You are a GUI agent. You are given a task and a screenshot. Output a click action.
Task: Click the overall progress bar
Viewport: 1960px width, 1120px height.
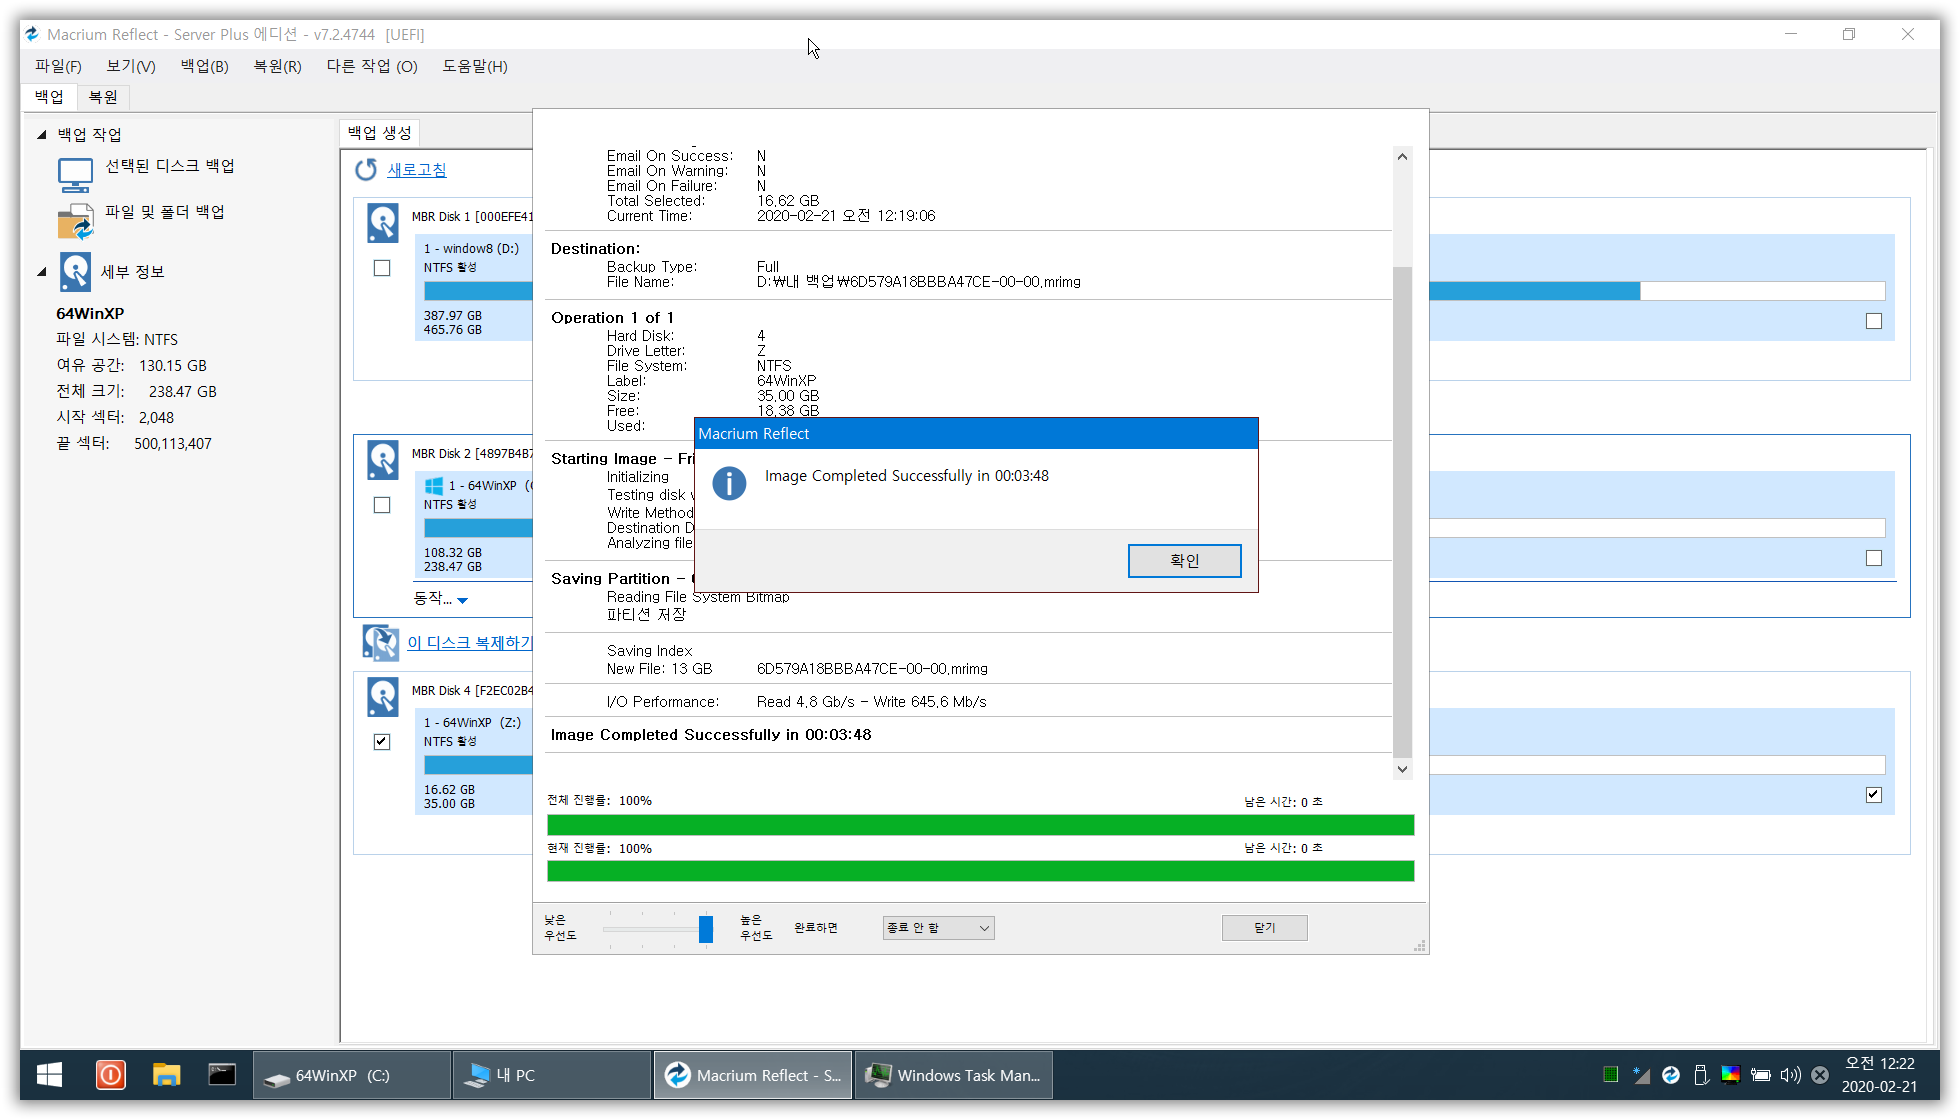point(980,825)
